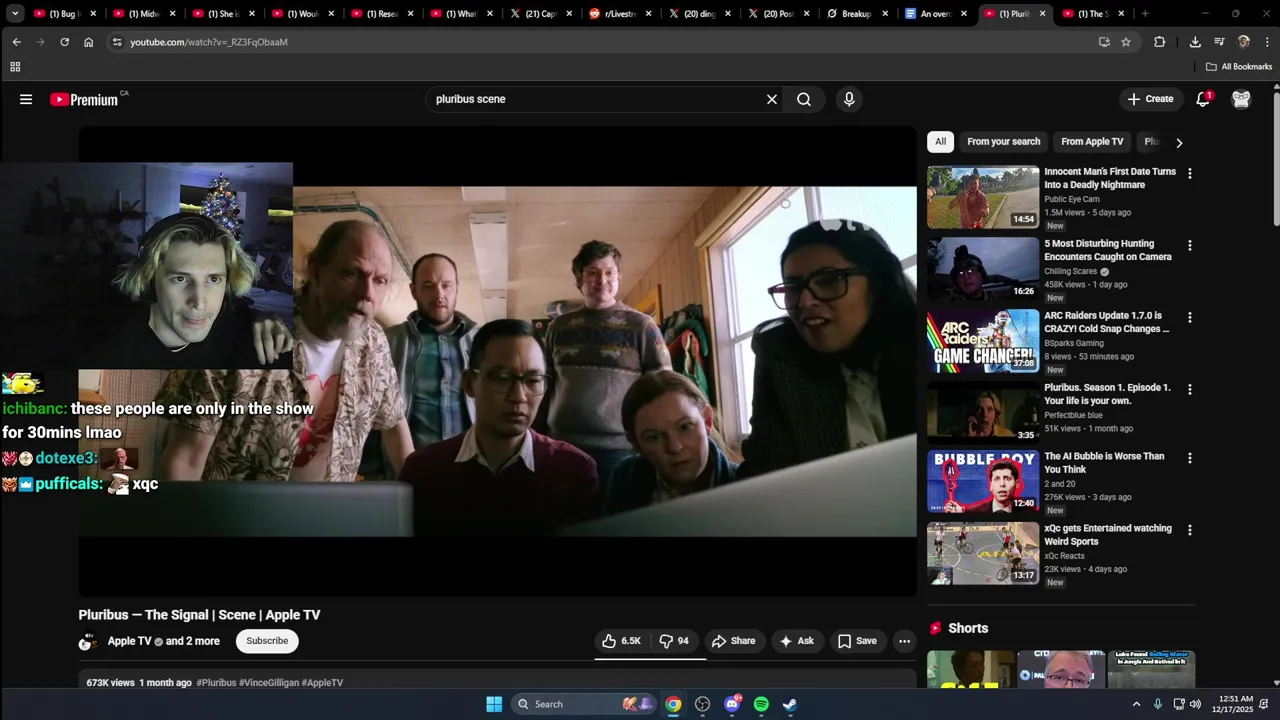This screenshot has height=720, width=1280.
Task: Select the From your search chip
Action: coord(1003,142)
